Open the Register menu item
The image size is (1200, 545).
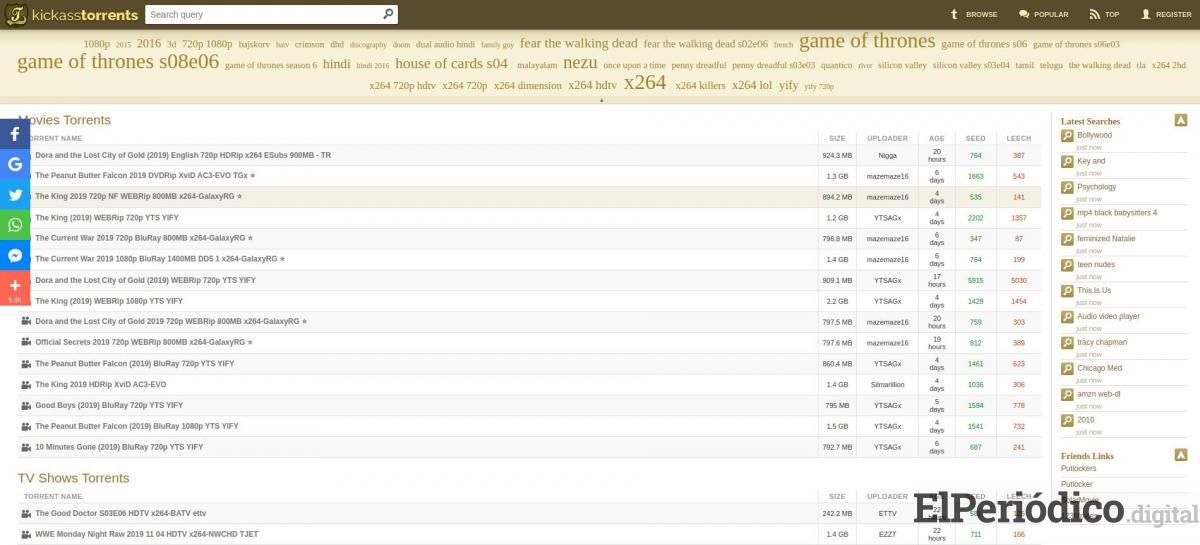[1166, 14]
